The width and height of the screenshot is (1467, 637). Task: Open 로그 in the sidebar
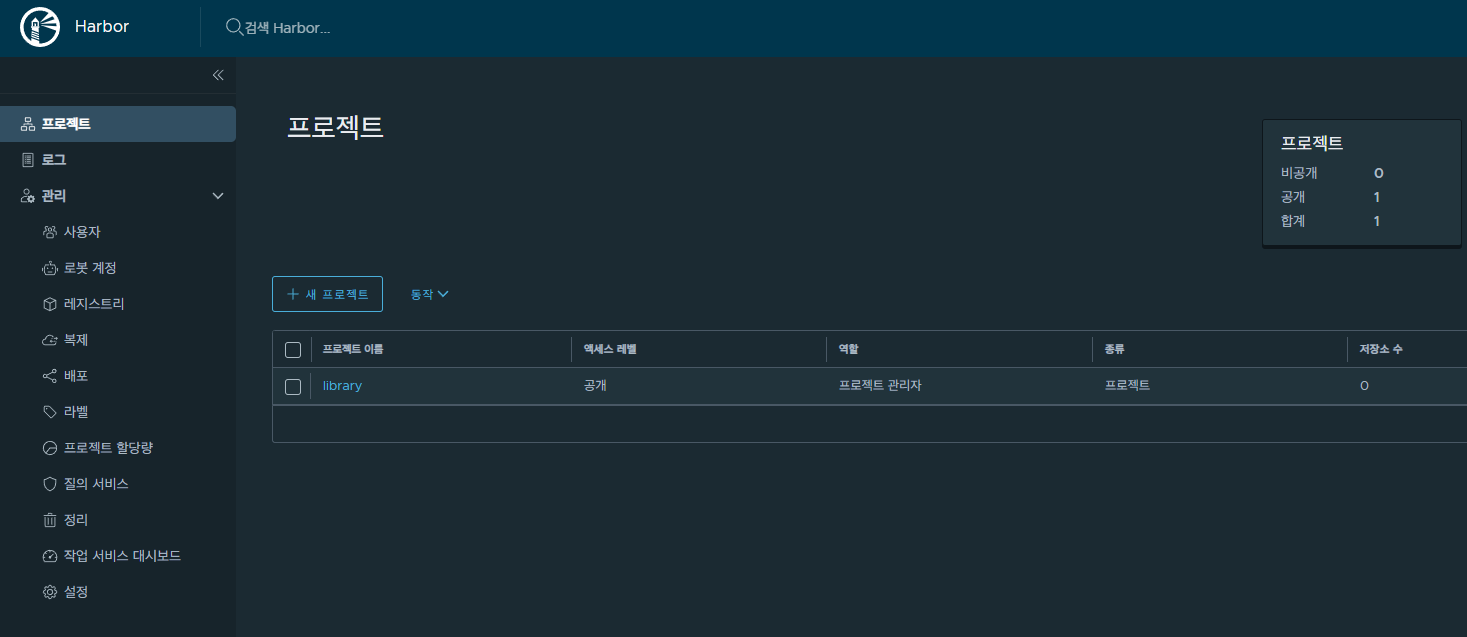point(54,160)
